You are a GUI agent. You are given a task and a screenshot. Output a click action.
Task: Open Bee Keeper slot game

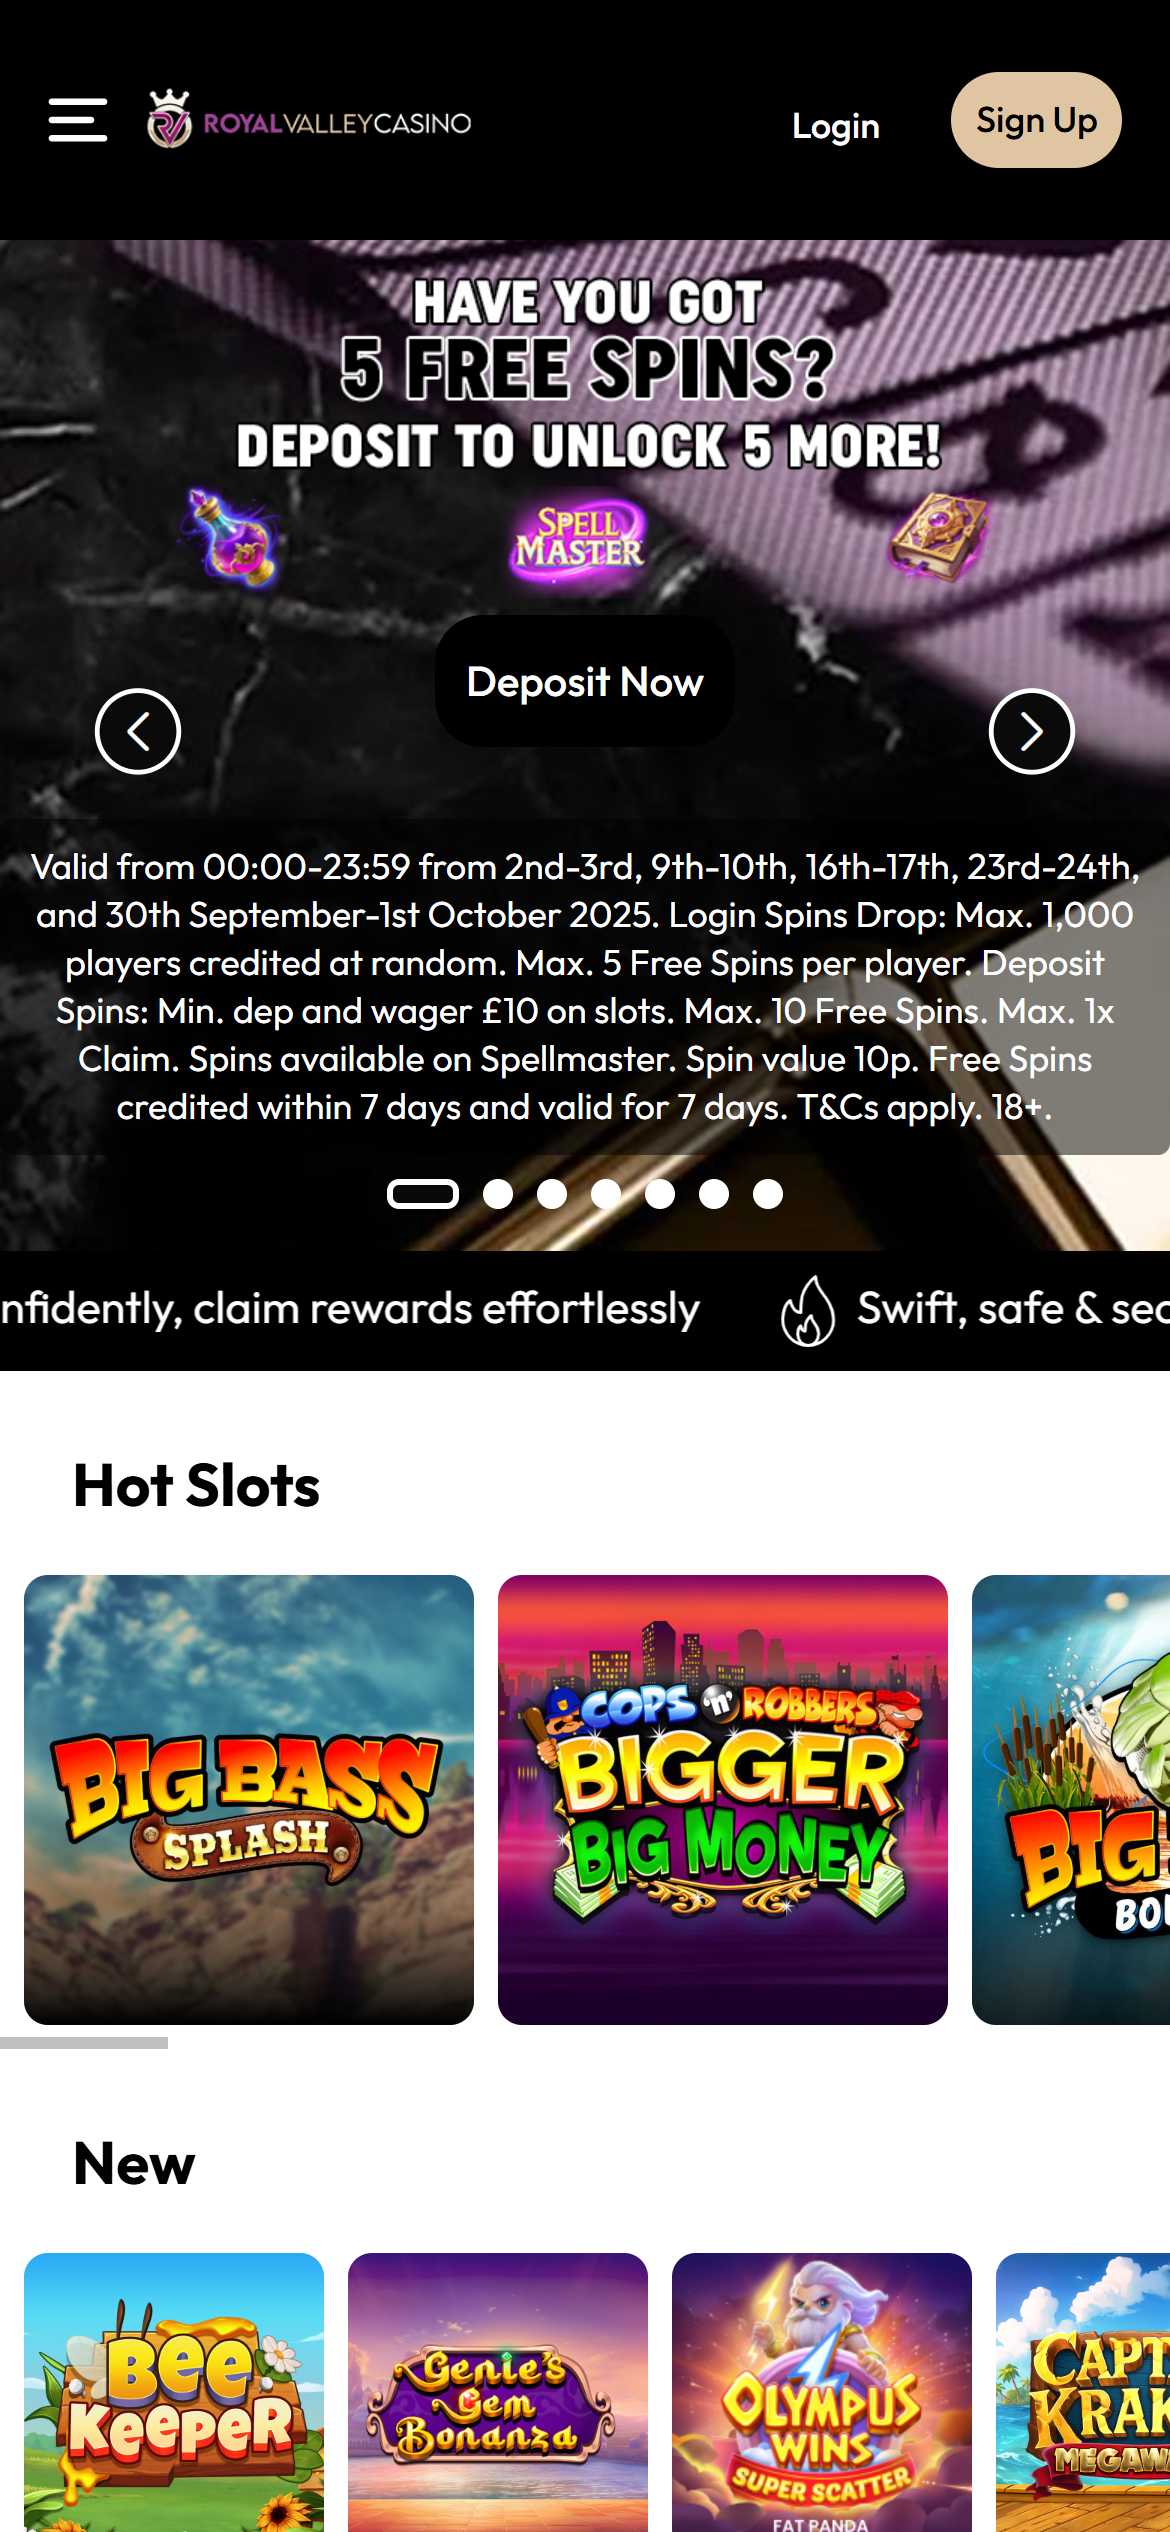174,2392
